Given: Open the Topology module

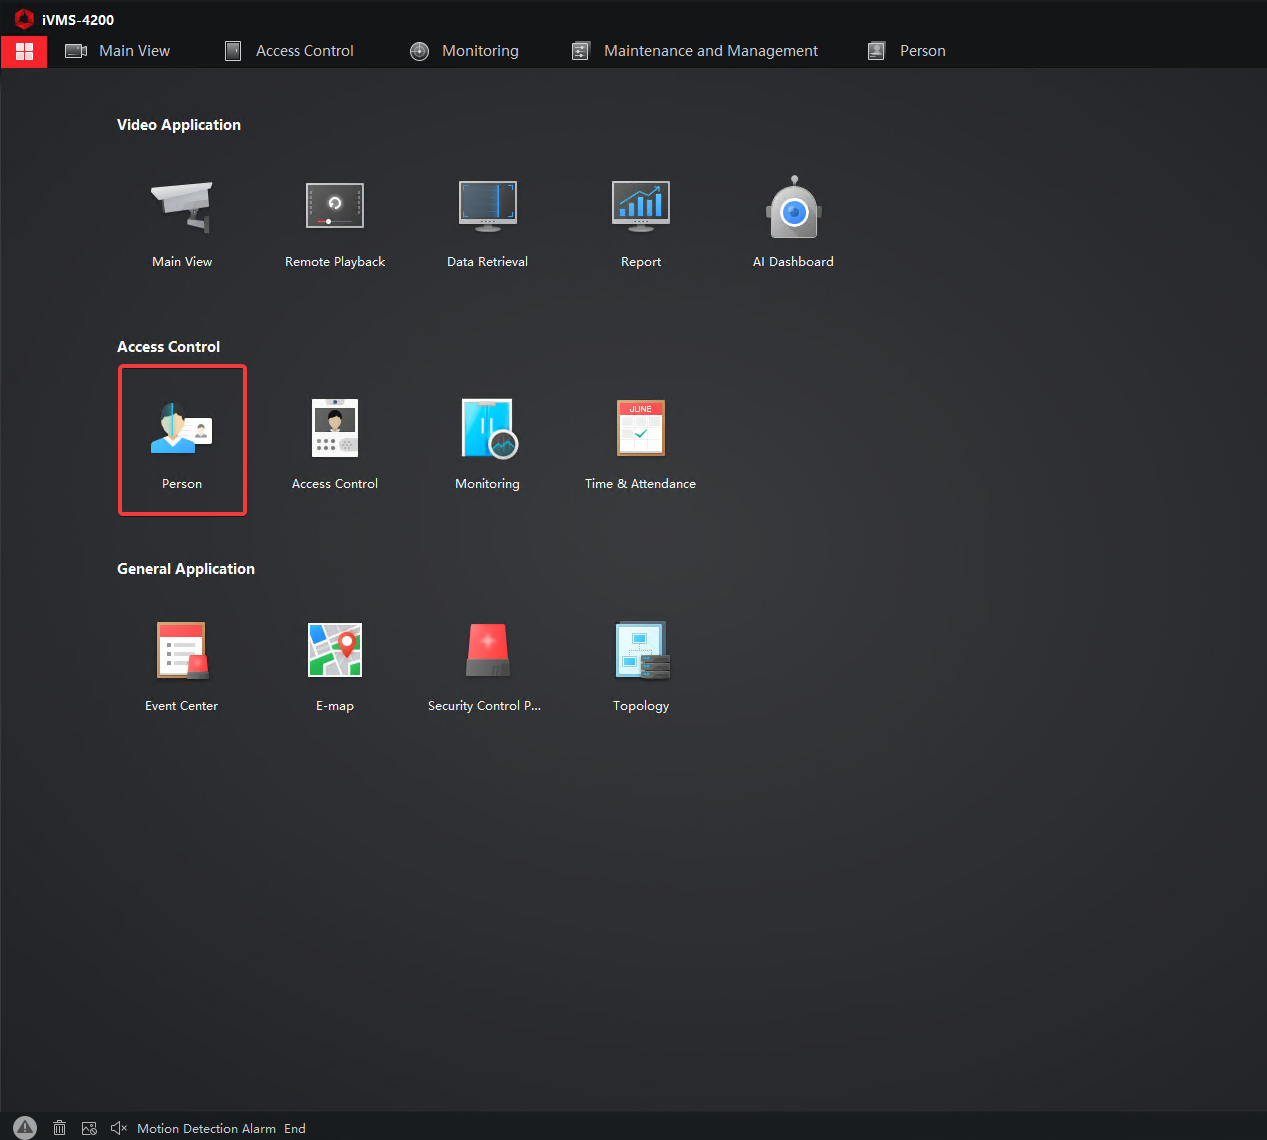Looking at the screenshot, I should tap(640, 652).
